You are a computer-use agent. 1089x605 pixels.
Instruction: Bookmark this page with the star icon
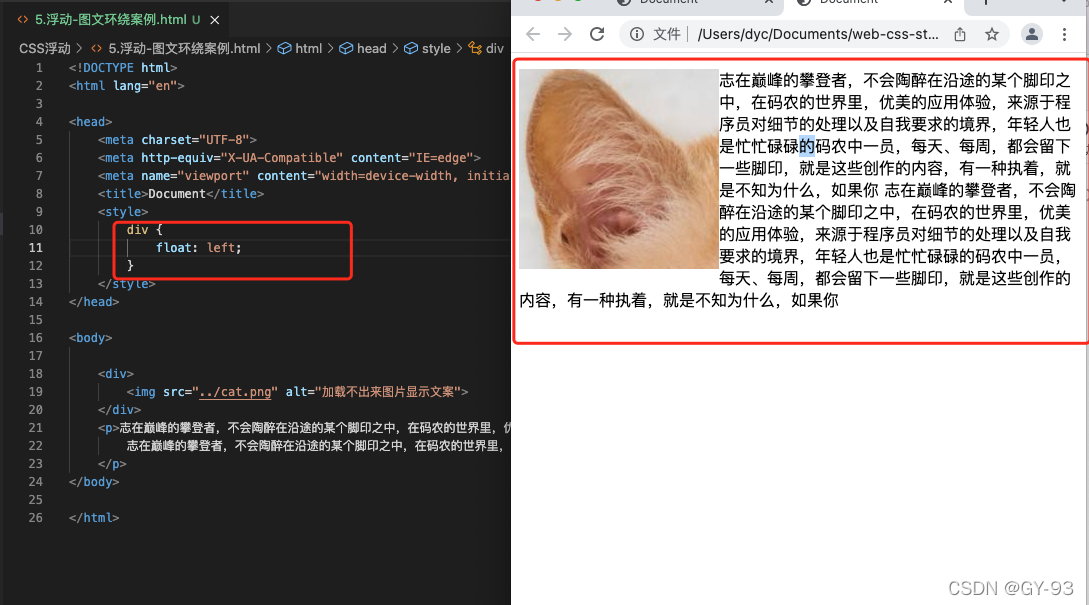(992, 34)
